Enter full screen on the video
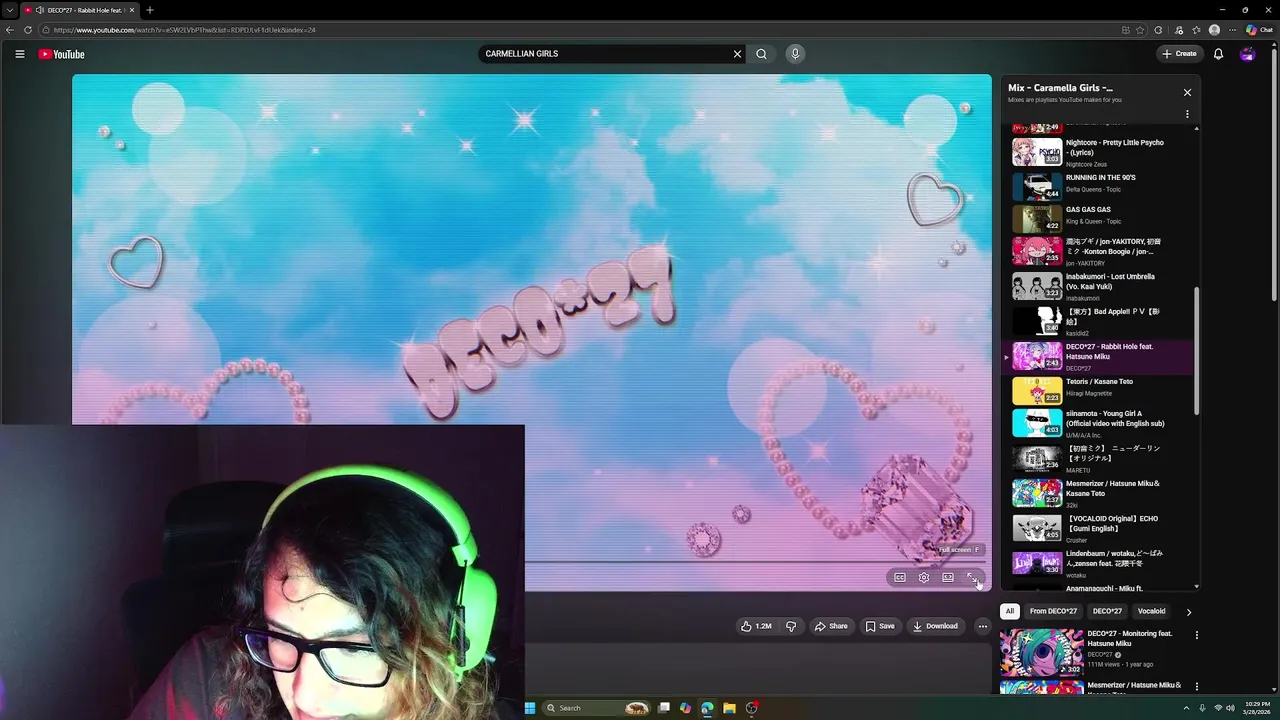This screenshot has width=1280, height=720. point(971,577)
